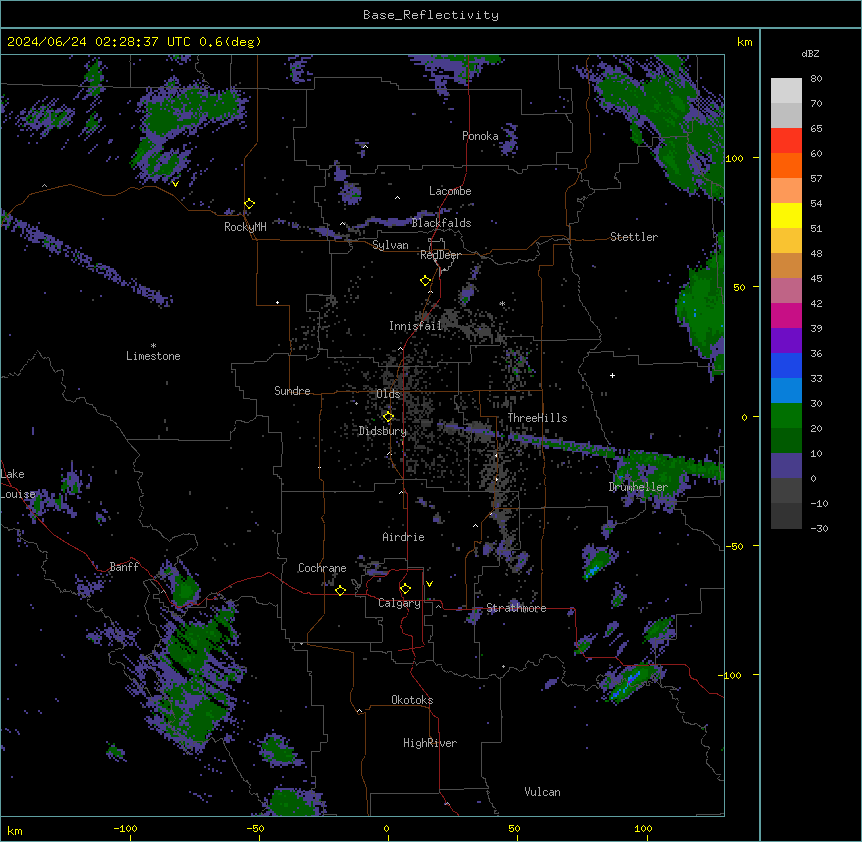Click the Banff label
The width and height of the screenshot is (862, 842).
(x=124, y=567)
